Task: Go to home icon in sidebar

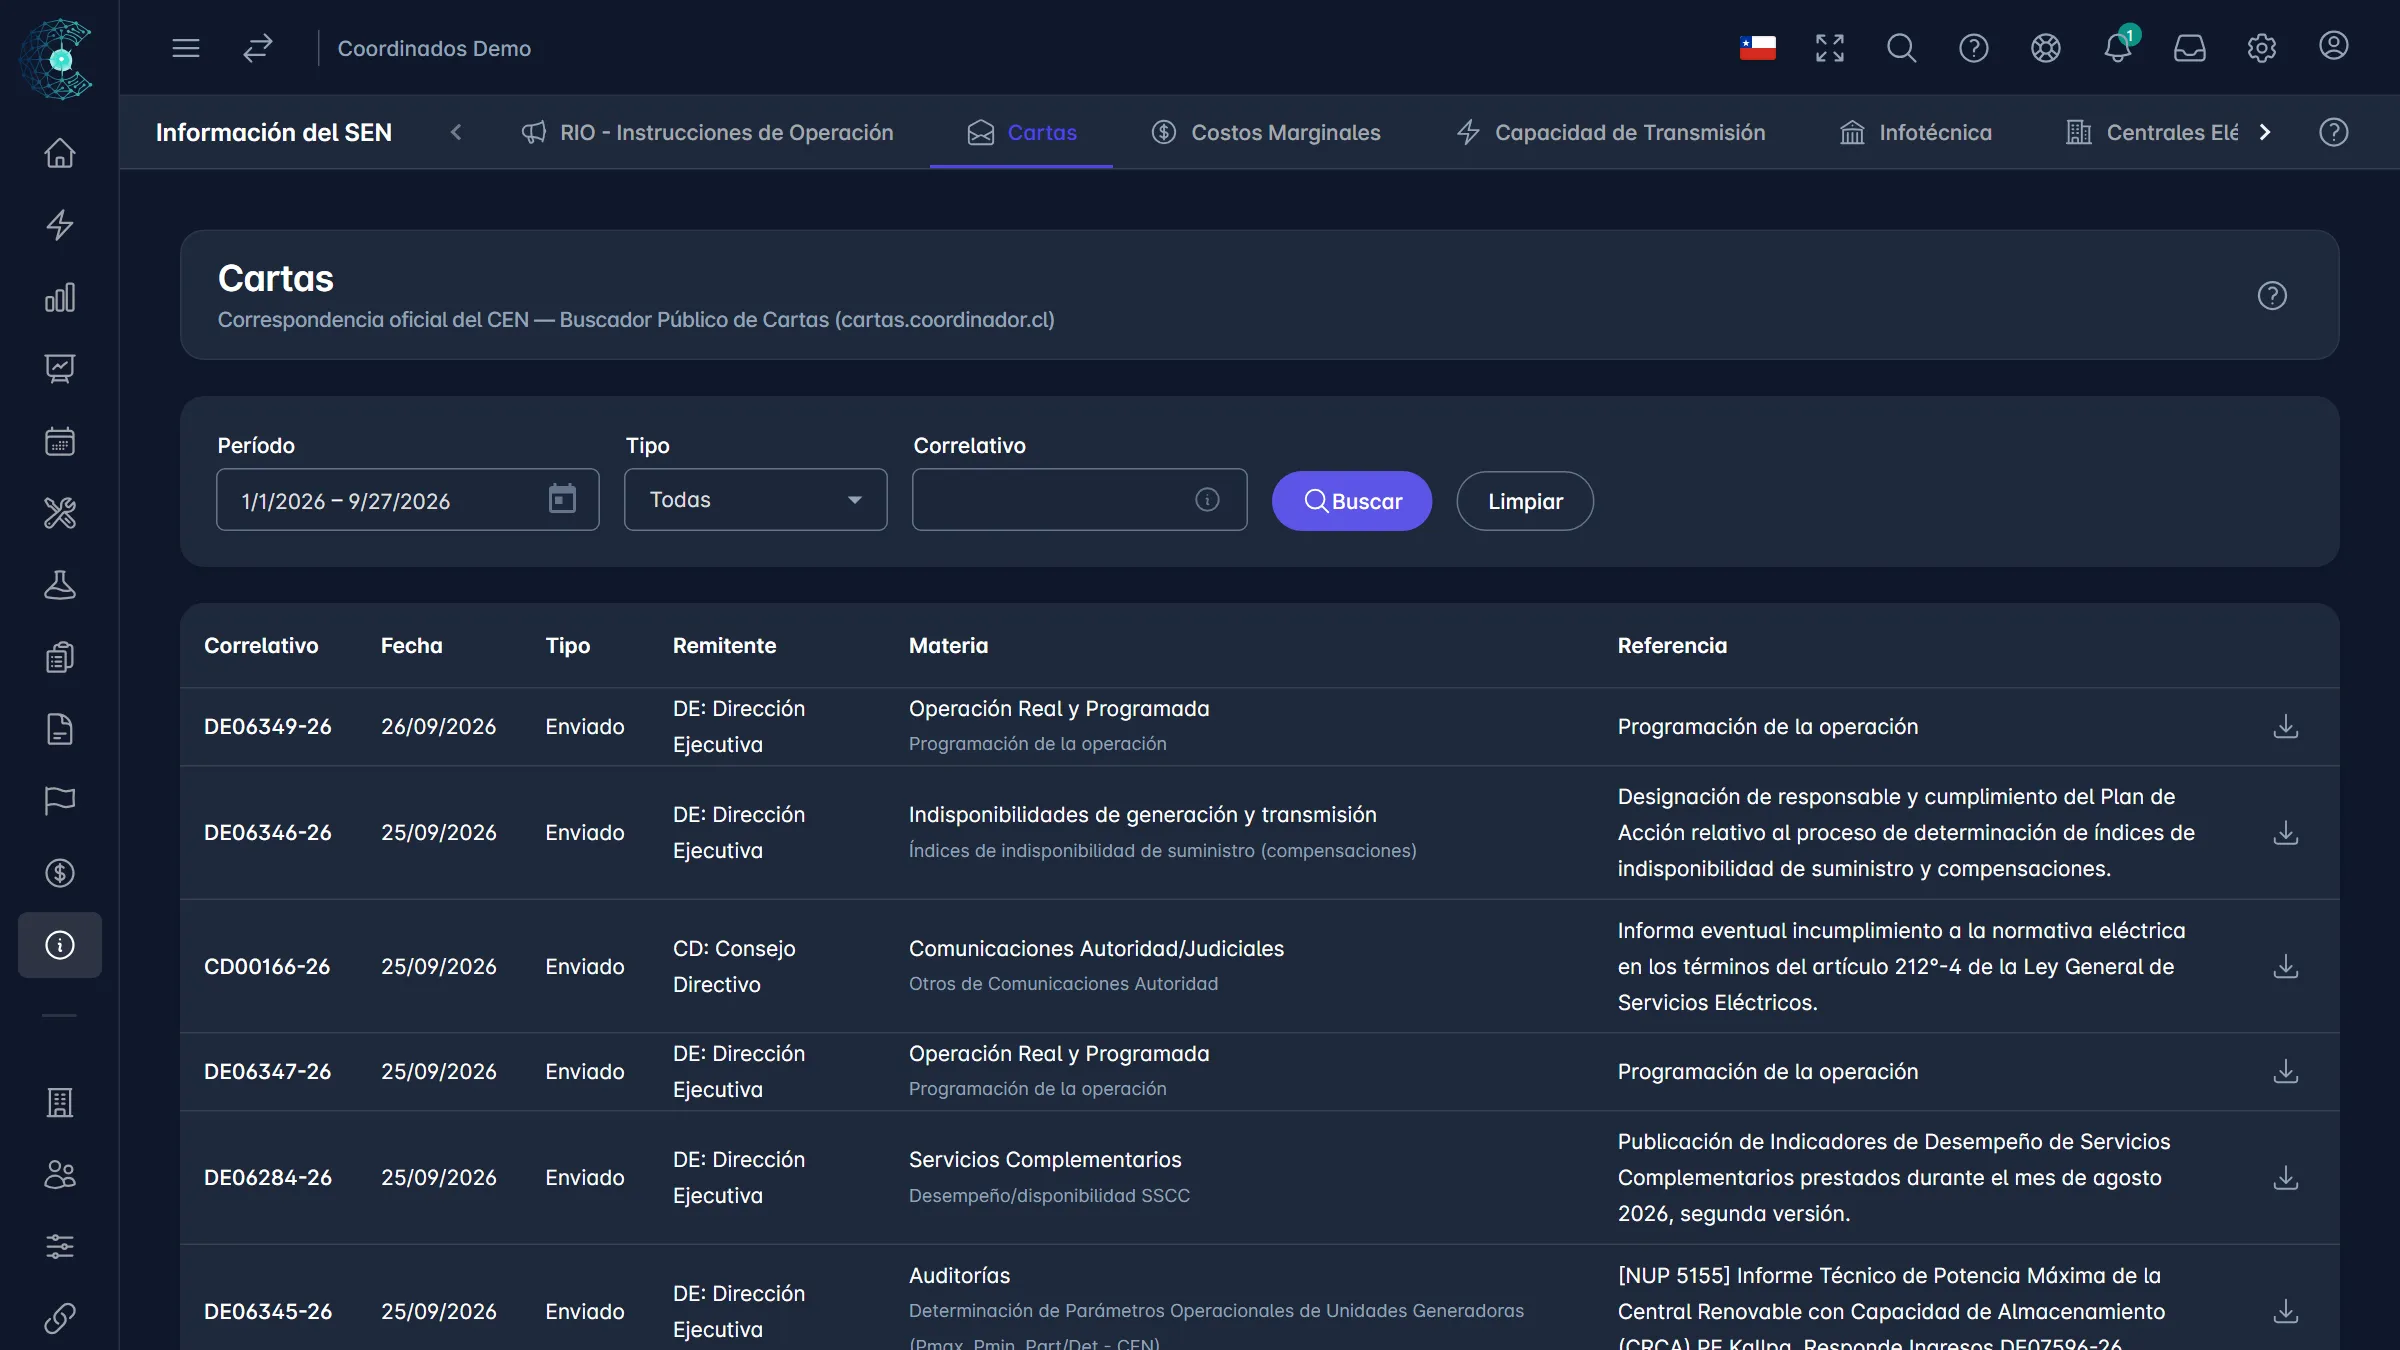Action: pos(60,153)
